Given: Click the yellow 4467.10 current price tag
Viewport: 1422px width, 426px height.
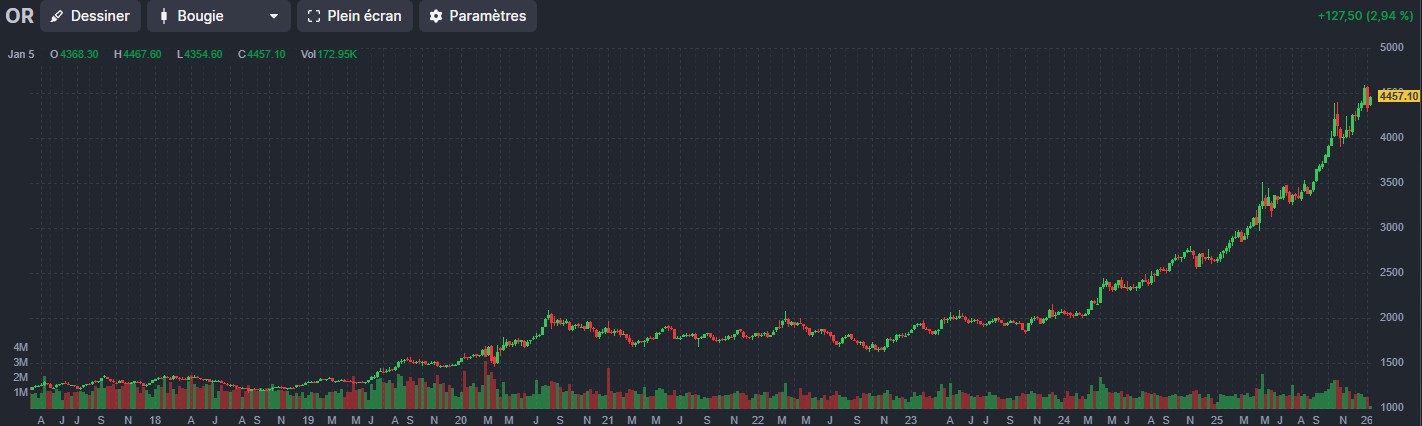Looking at the screenshot, I should (x=1397, y=96).
